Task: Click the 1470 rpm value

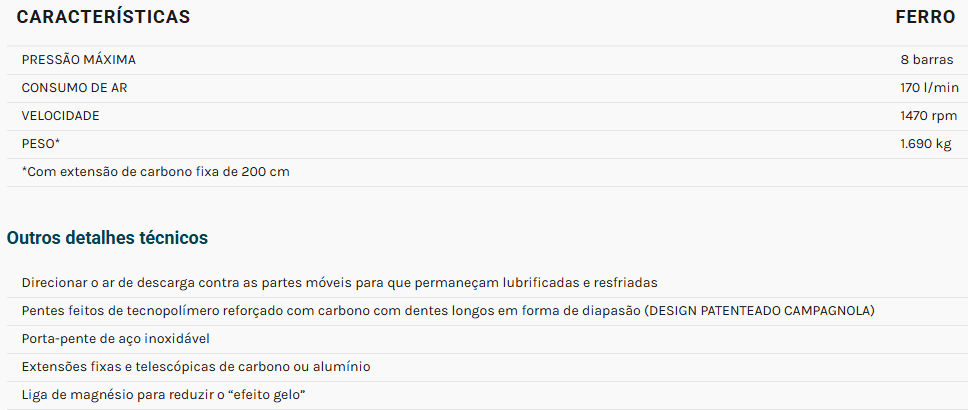Action: coord(929,115)
